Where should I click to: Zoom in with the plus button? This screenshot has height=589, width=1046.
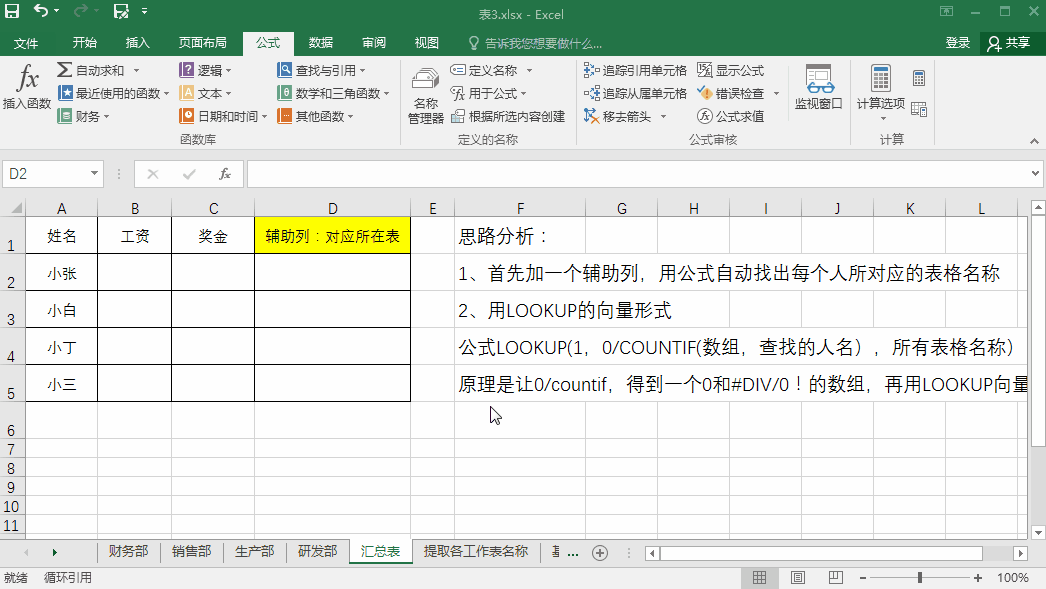(x=978, y=578)
